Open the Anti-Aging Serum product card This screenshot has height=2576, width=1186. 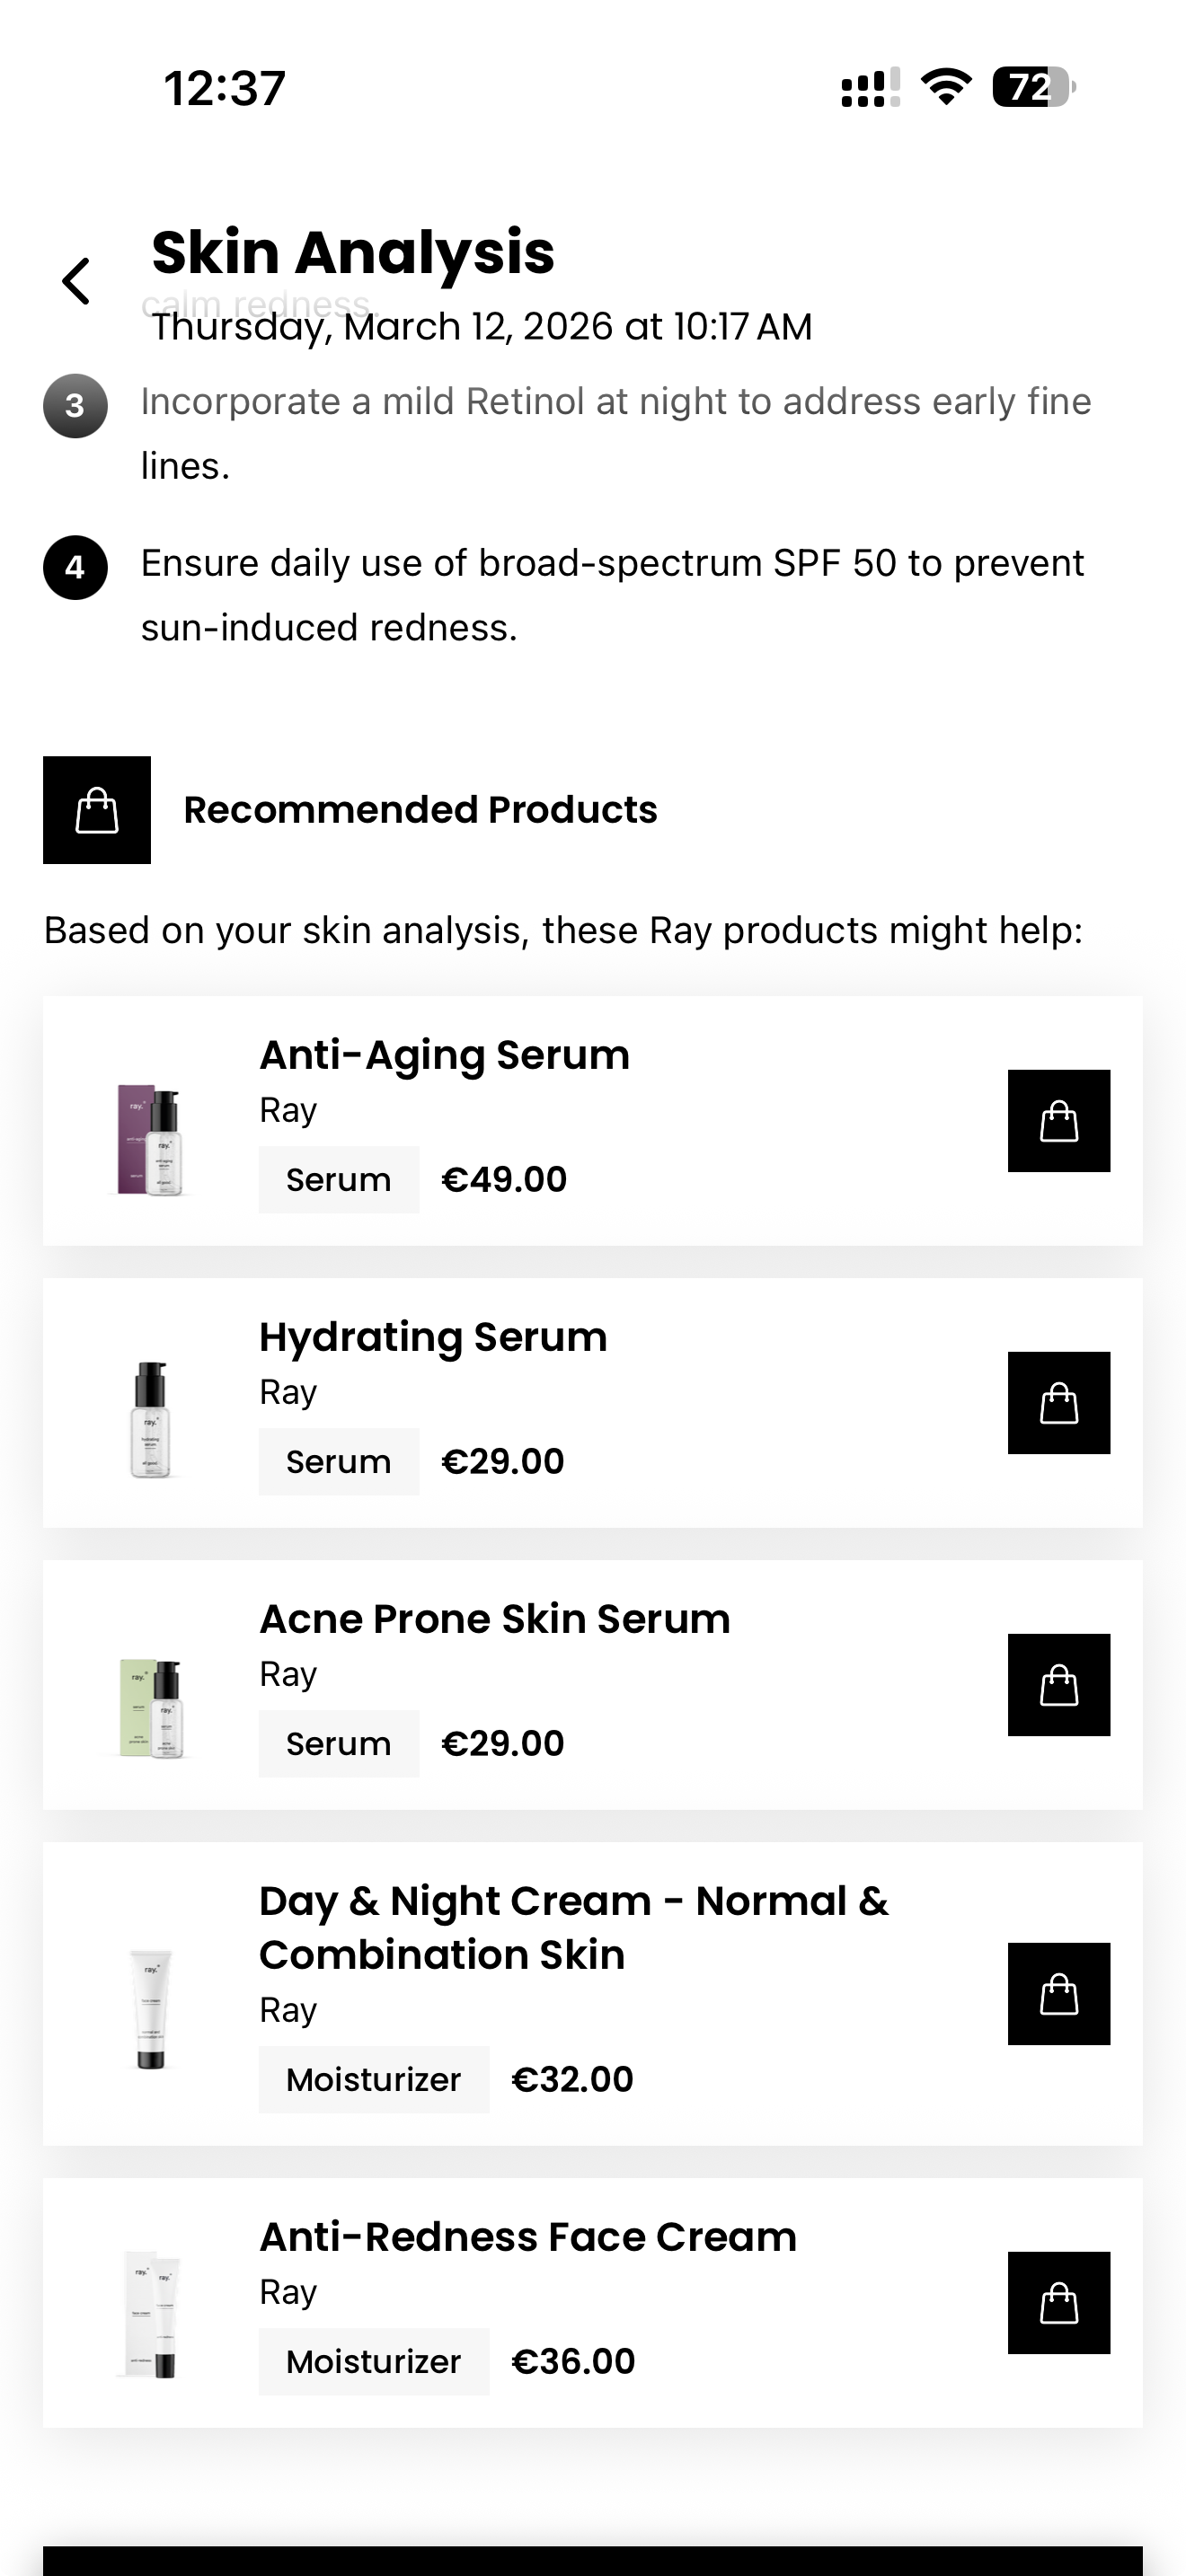coord(444,1053)
